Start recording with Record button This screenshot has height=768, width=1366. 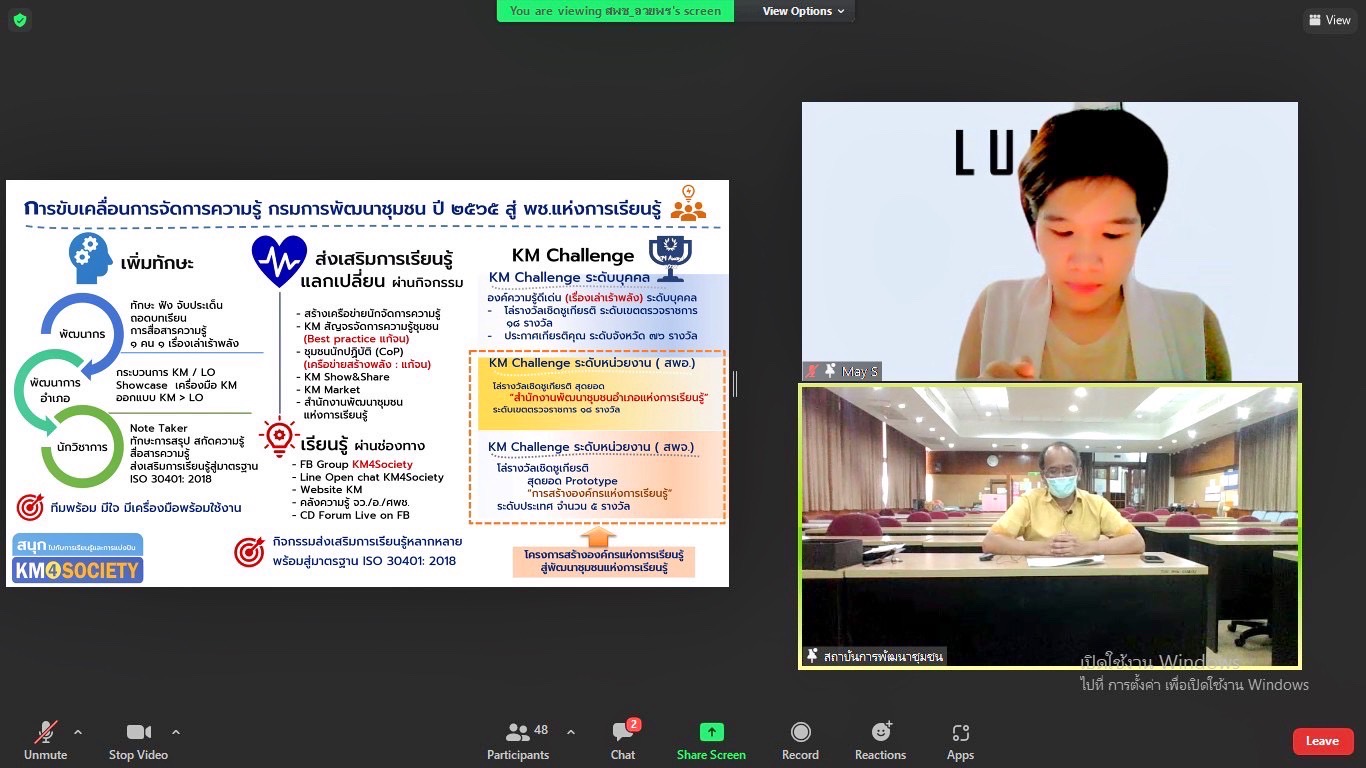[800, 740]
